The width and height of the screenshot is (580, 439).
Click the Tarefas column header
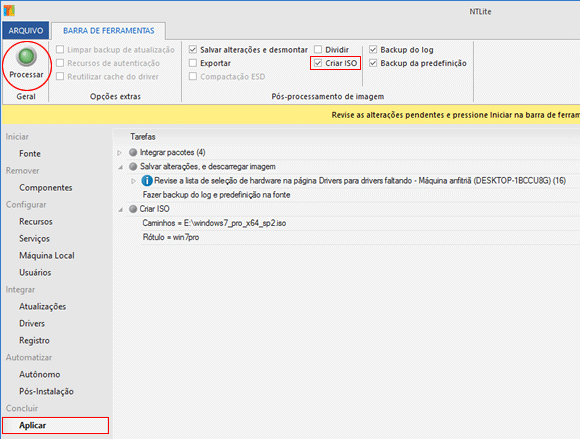[143, 137]
